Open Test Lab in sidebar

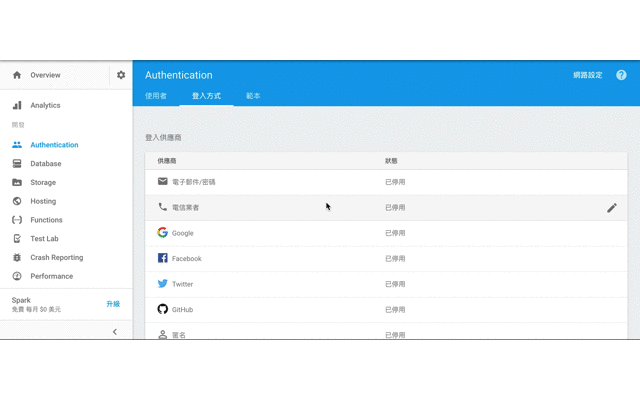tap(45, 239)
